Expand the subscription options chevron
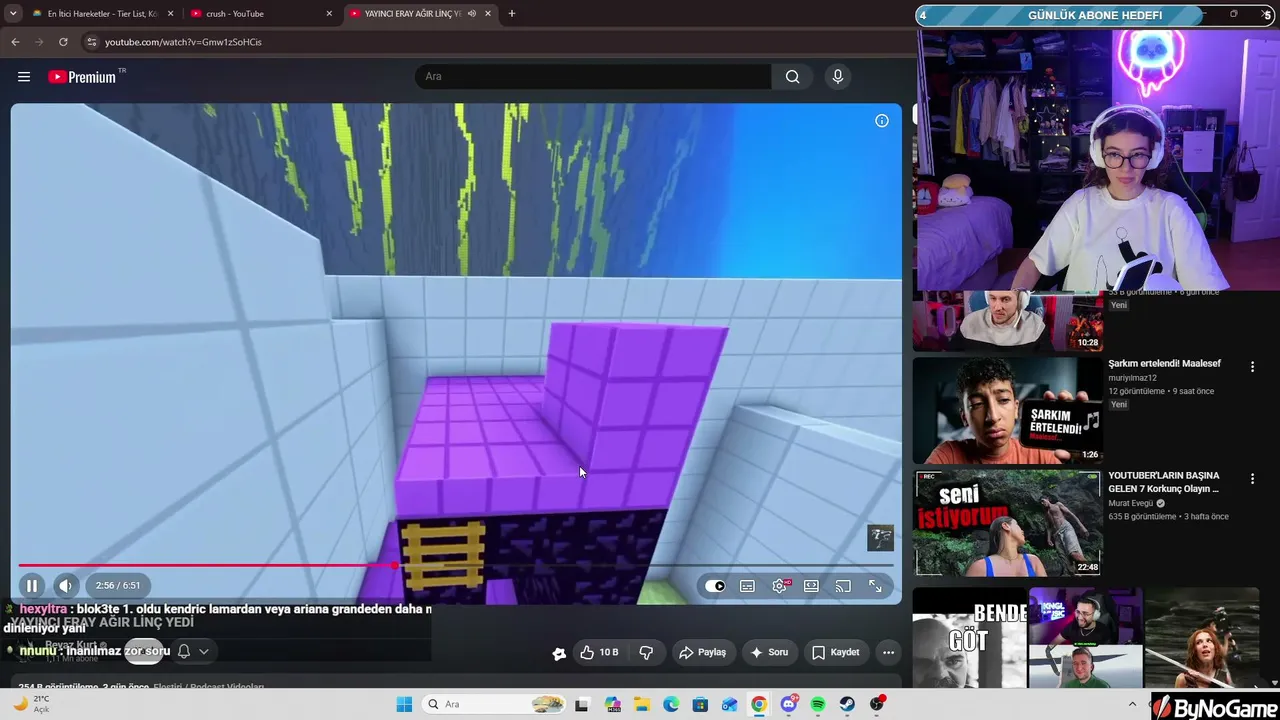Viewport: 1280px width, 720px height. [x=204, y=651]
